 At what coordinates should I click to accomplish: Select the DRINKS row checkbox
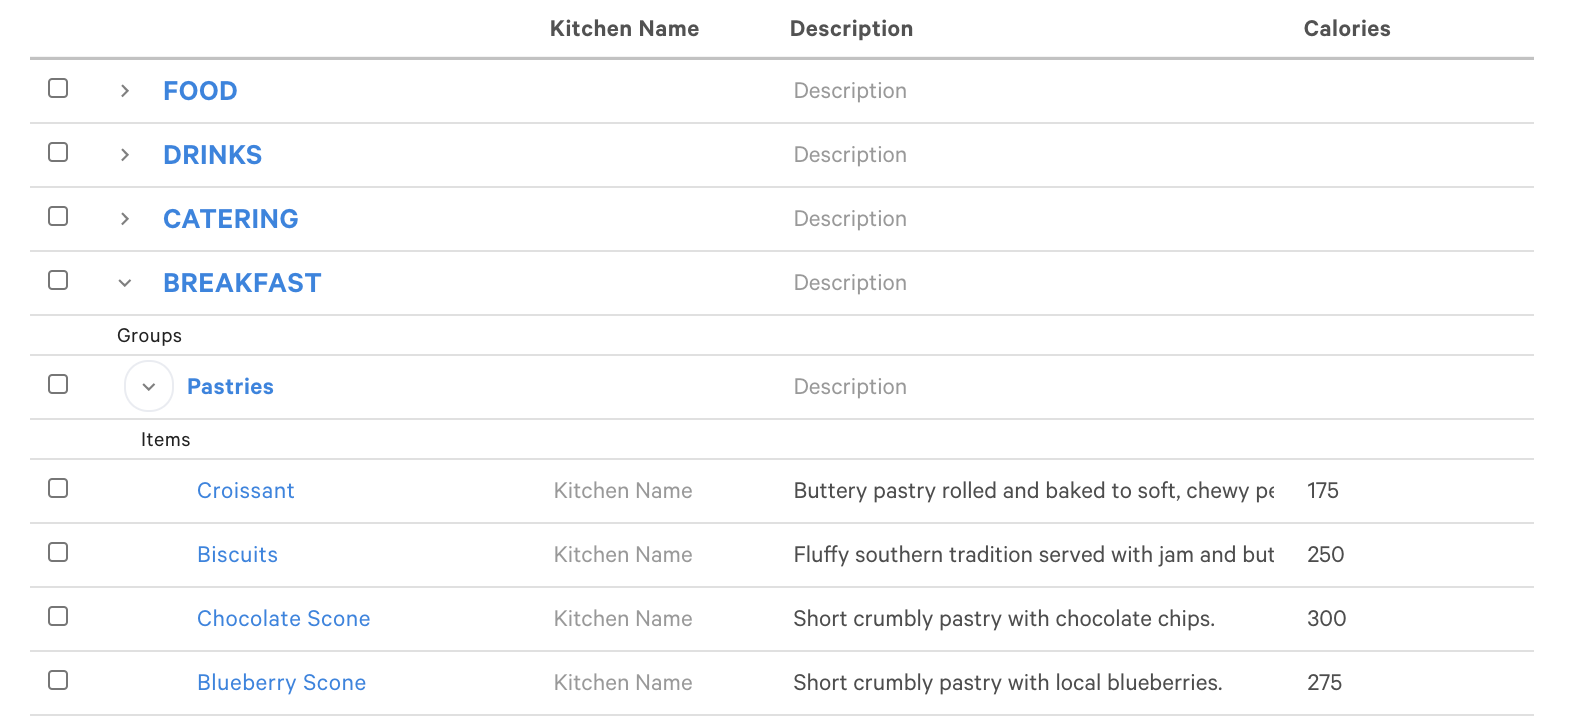(x=59, y=153)
